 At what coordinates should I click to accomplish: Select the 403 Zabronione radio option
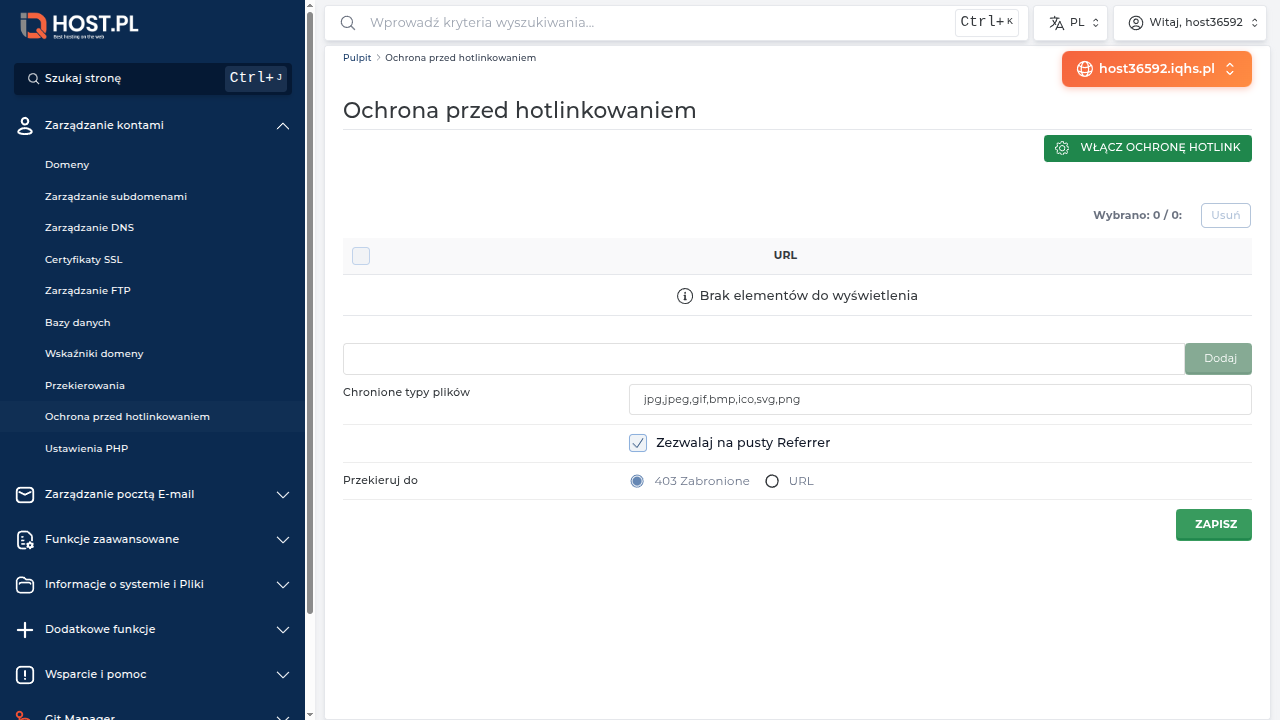[x=637, y=481]
